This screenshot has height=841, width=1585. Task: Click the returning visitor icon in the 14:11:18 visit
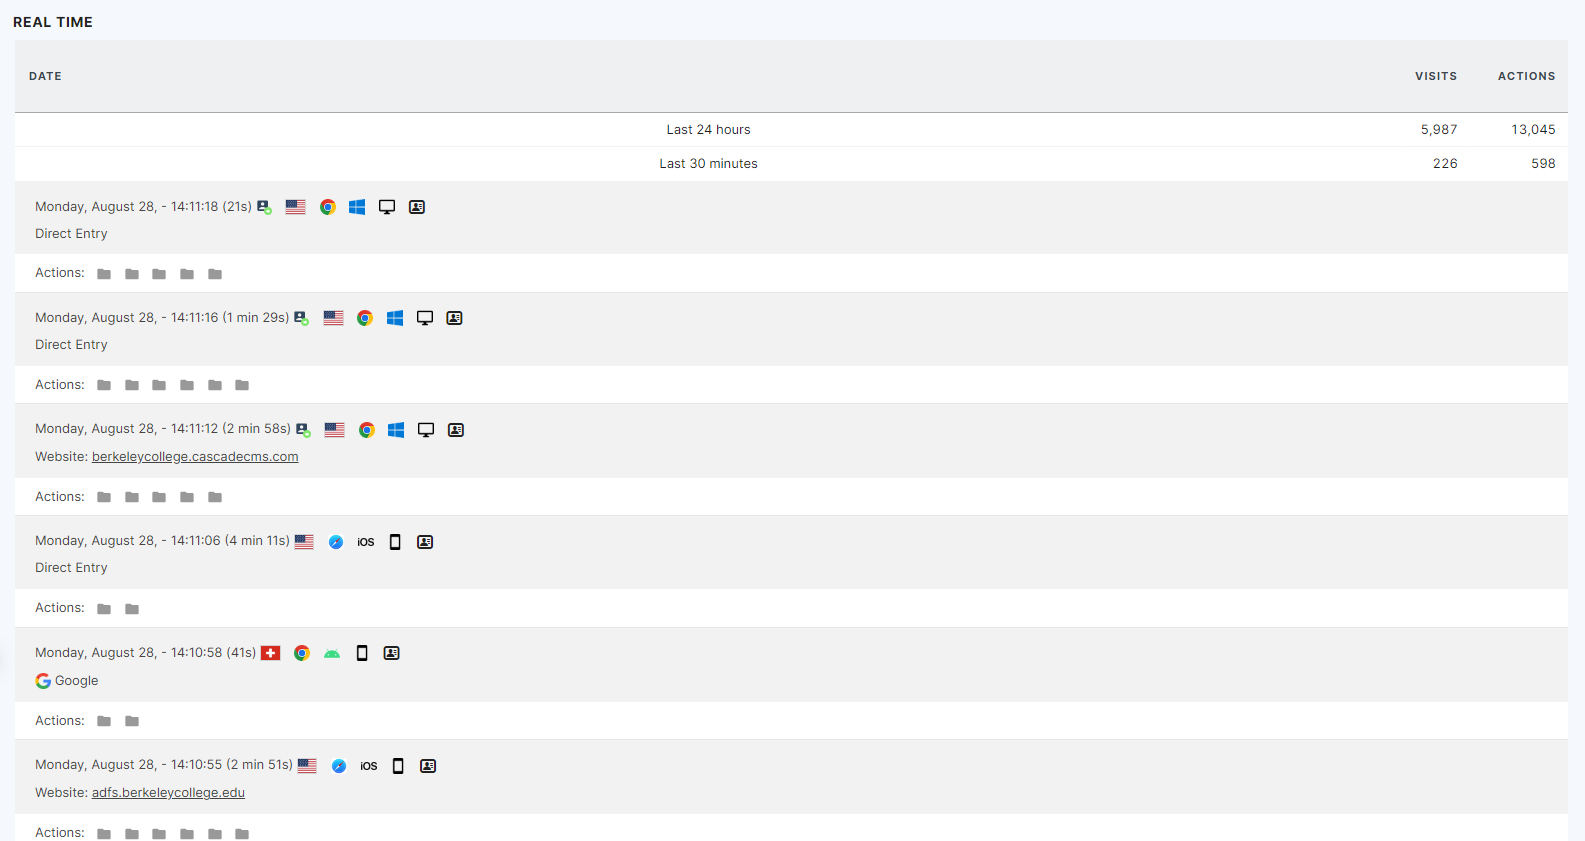[x=264, y=207]
